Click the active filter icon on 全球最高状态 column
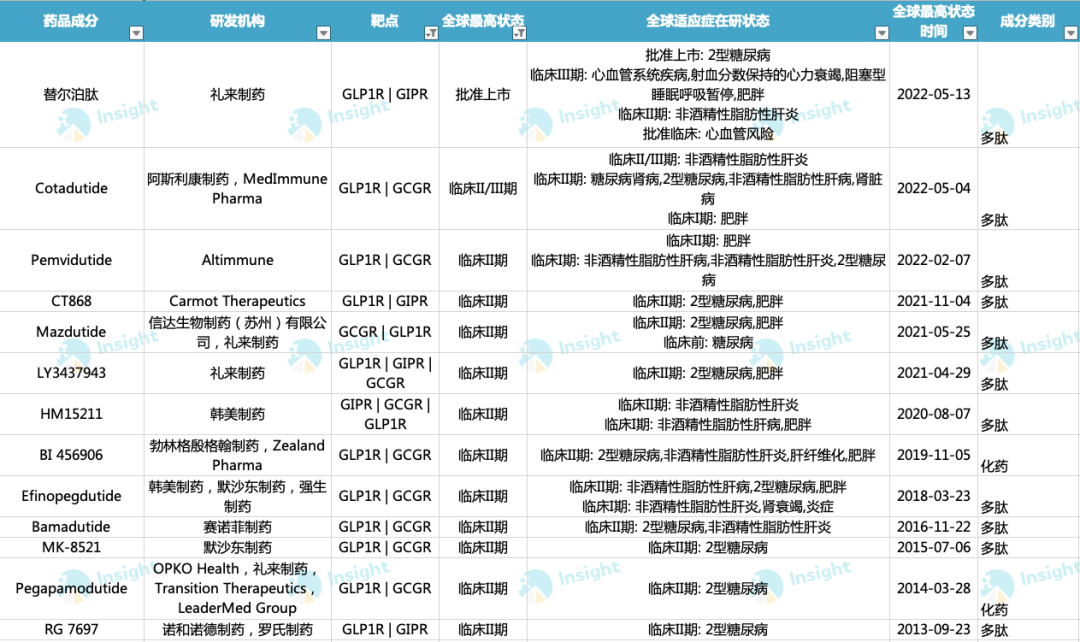 pos(519,33)
